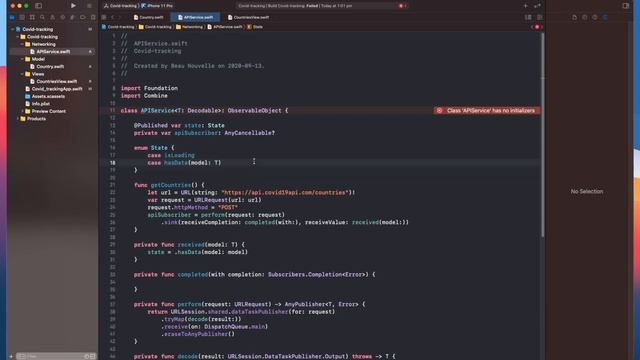This screenshot has width=640, height=360.
Task: Open the Find navigator
Action: (x=42, y=17)
